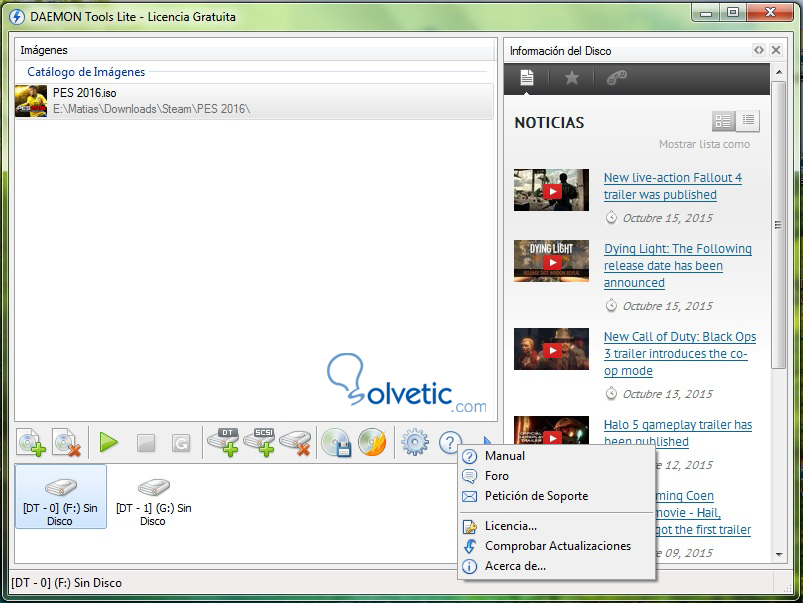
Task: Click the PES 2016 cover thumbnail
Action: [x=31, y=101]
